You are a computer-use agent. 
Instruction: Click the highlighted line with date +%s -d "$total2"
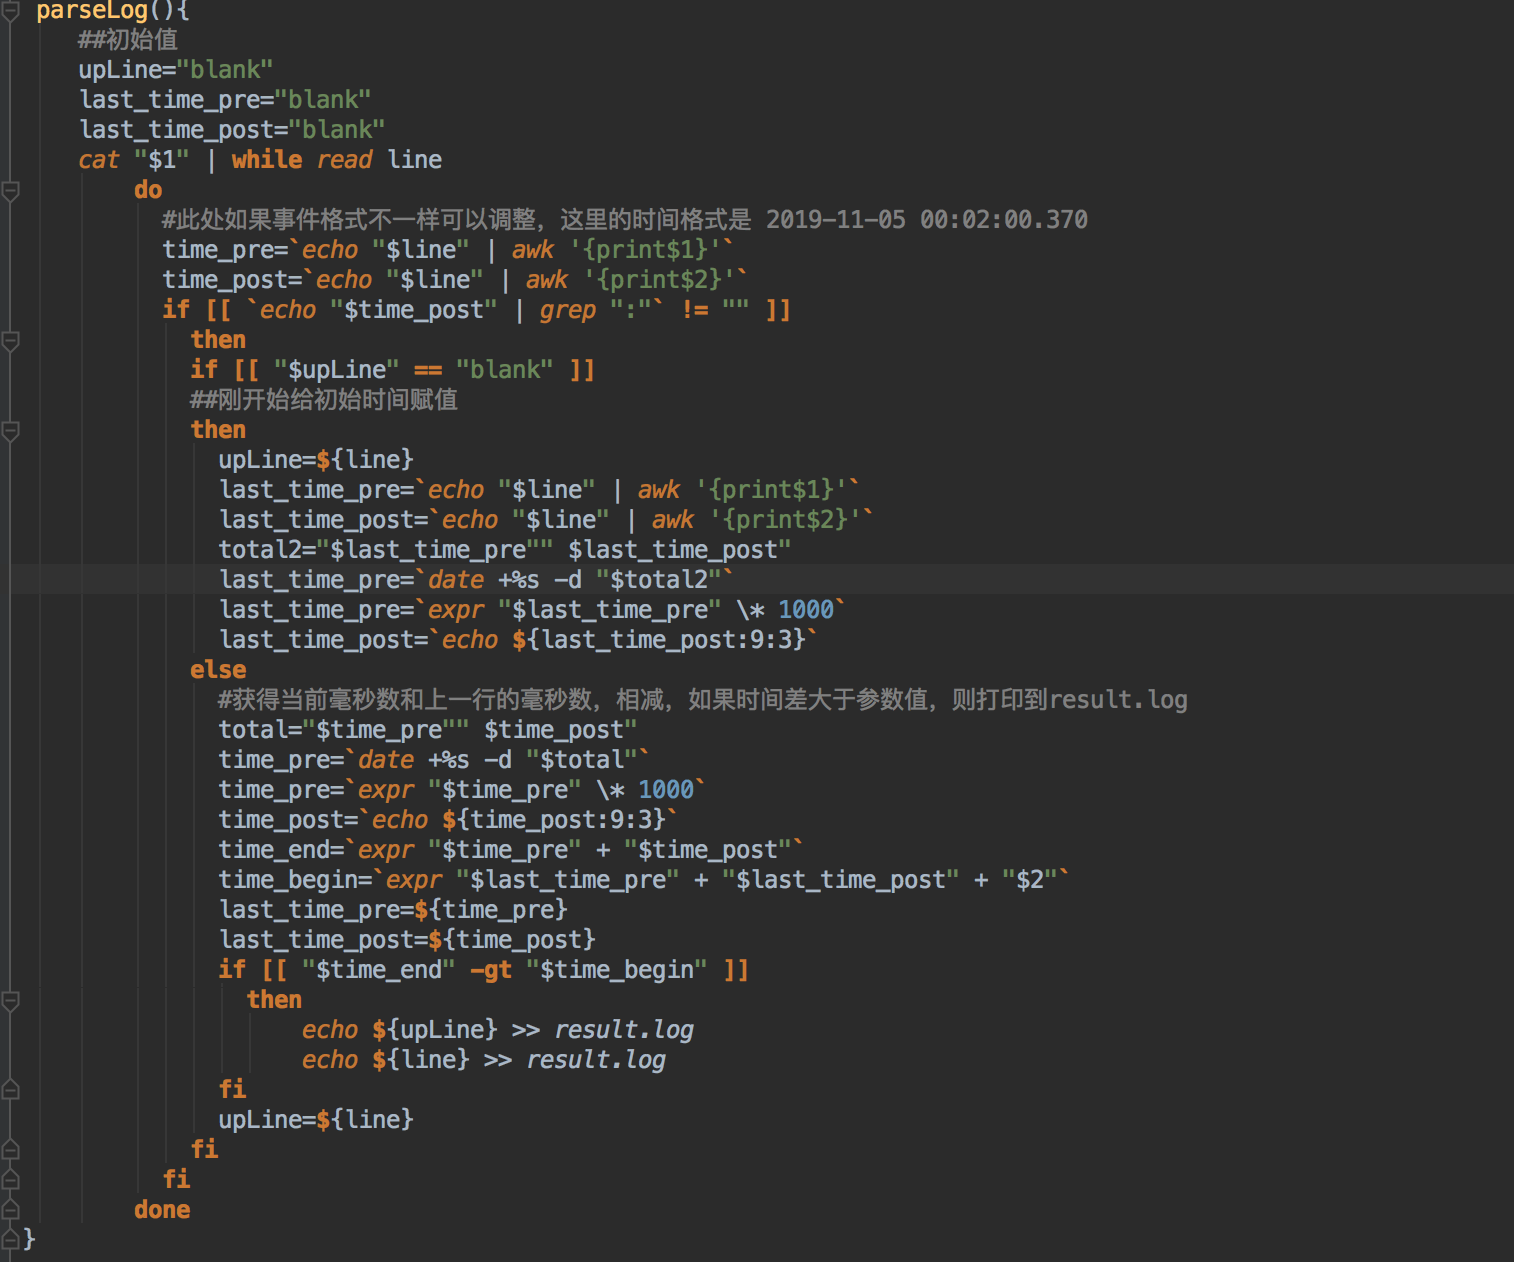pos(476,580)
